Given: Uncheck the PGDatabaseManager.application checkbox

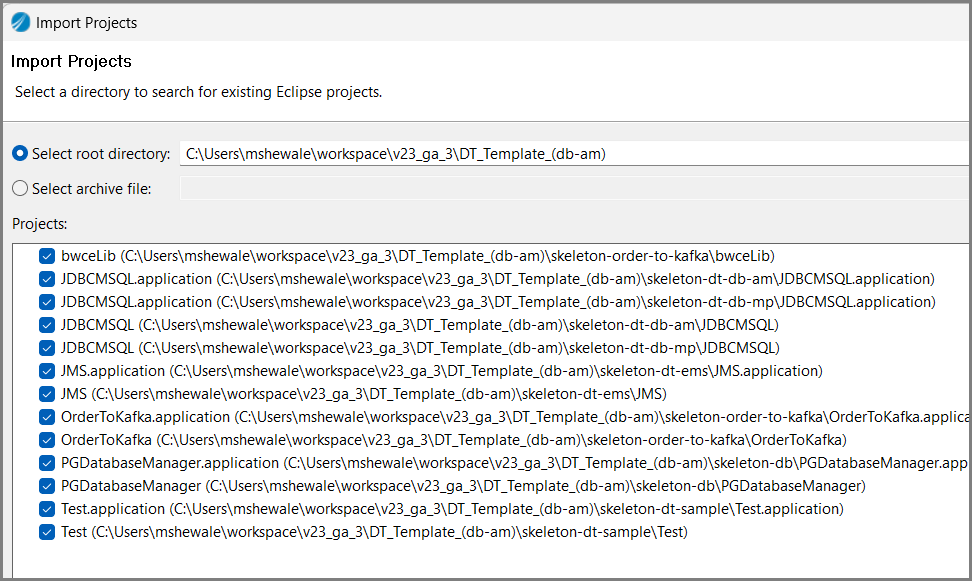Looking at the screenshot, I should pyautogui.click(x=47, y=463).
